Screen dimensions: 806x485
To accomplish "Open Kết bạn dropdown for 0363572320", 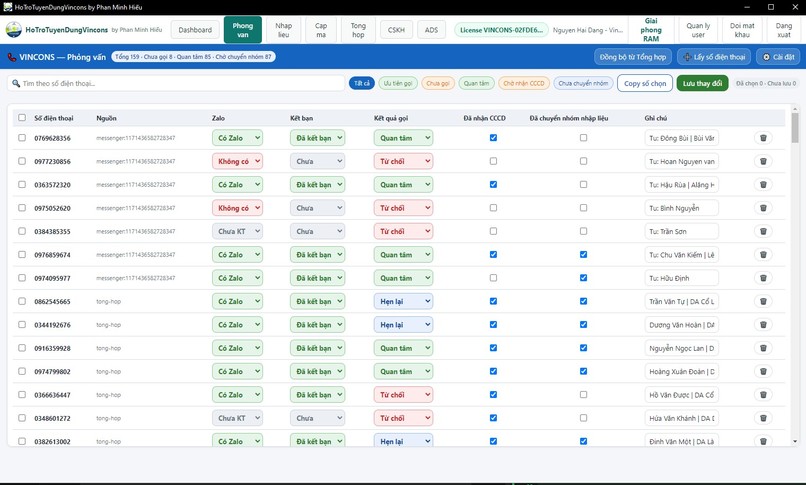I will 317,184.
